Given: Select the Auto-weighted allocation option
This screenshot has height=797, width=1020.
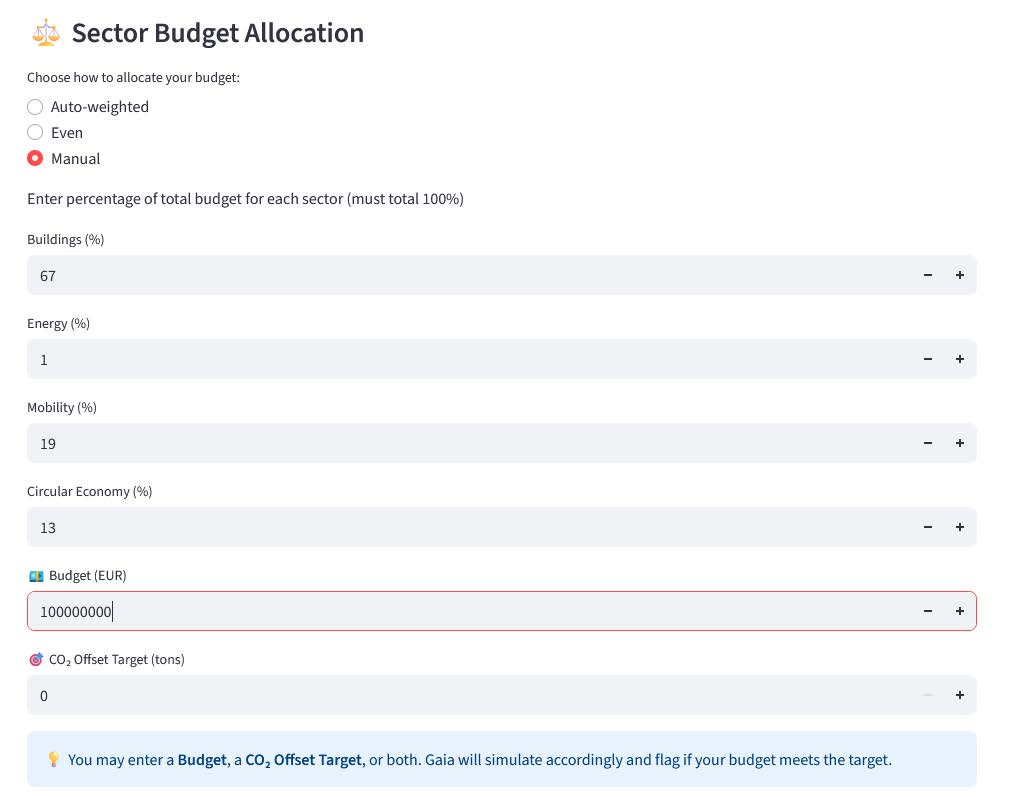Looking at the screenshot, I should tap(35, 107).
